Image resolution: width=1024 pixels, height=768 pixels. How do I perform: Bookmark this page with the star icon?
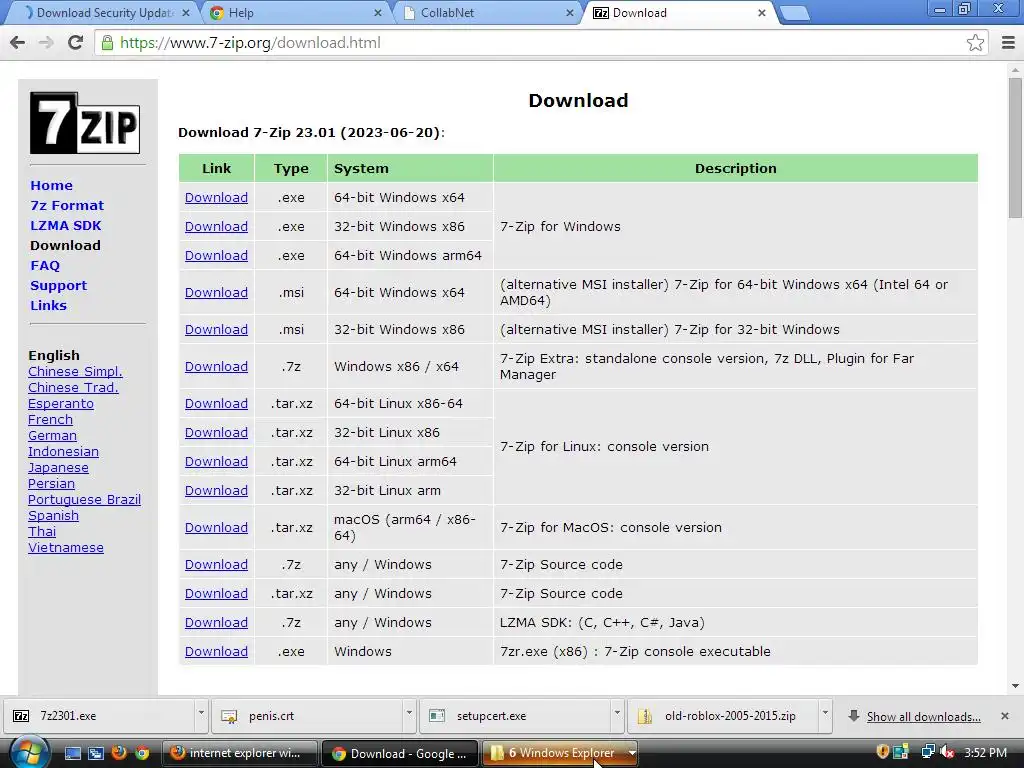coord(975,42)
